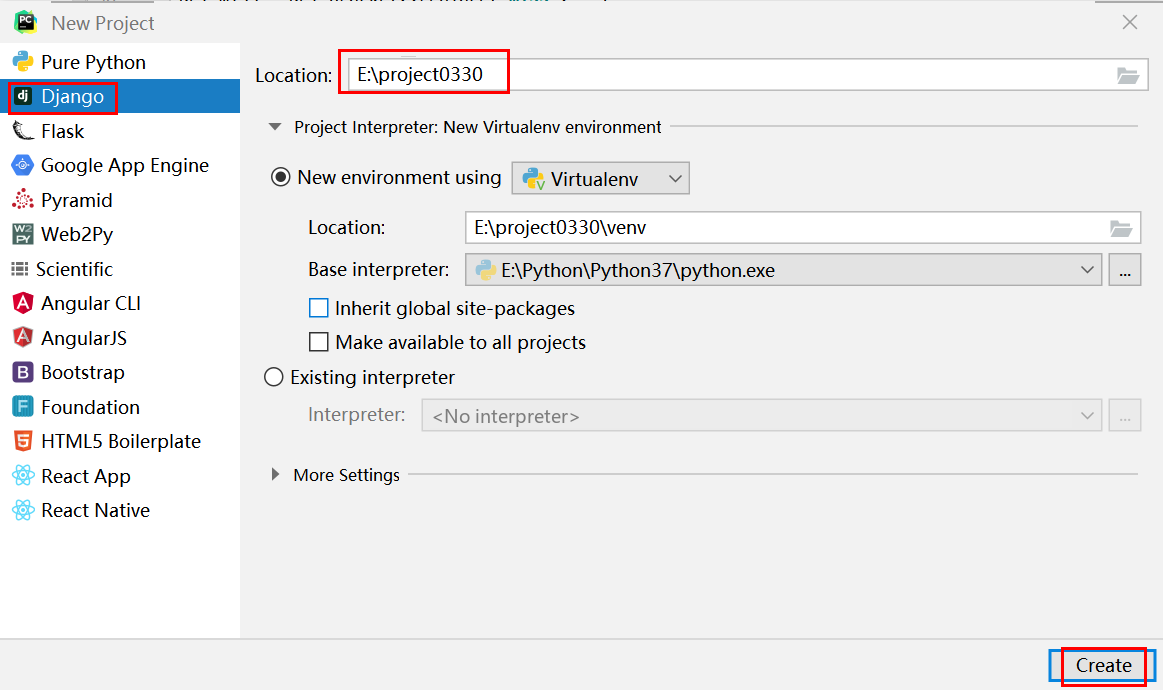Collapse the Project Interpreter section
This screenshot has height=690, width=1163.
click(x=275, y=127)
